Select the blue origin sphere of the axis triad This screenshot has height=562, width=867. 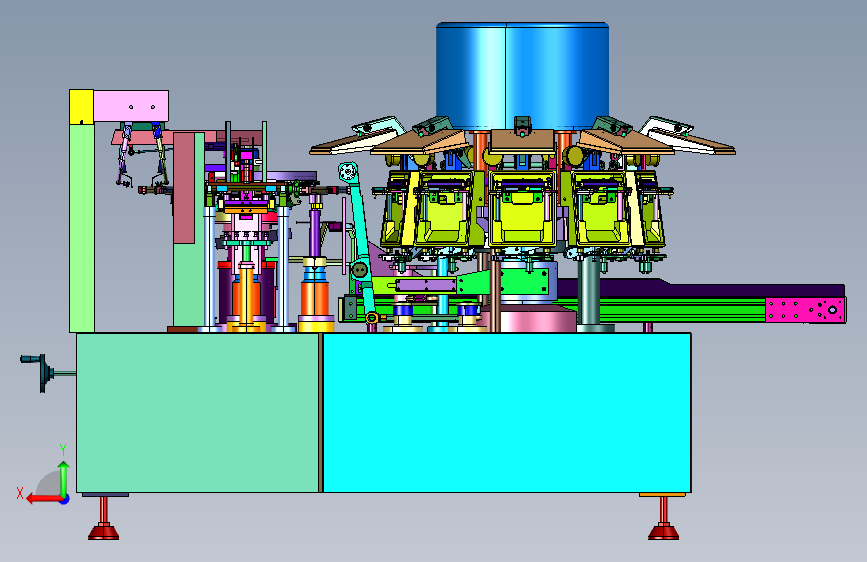(65, 499)
